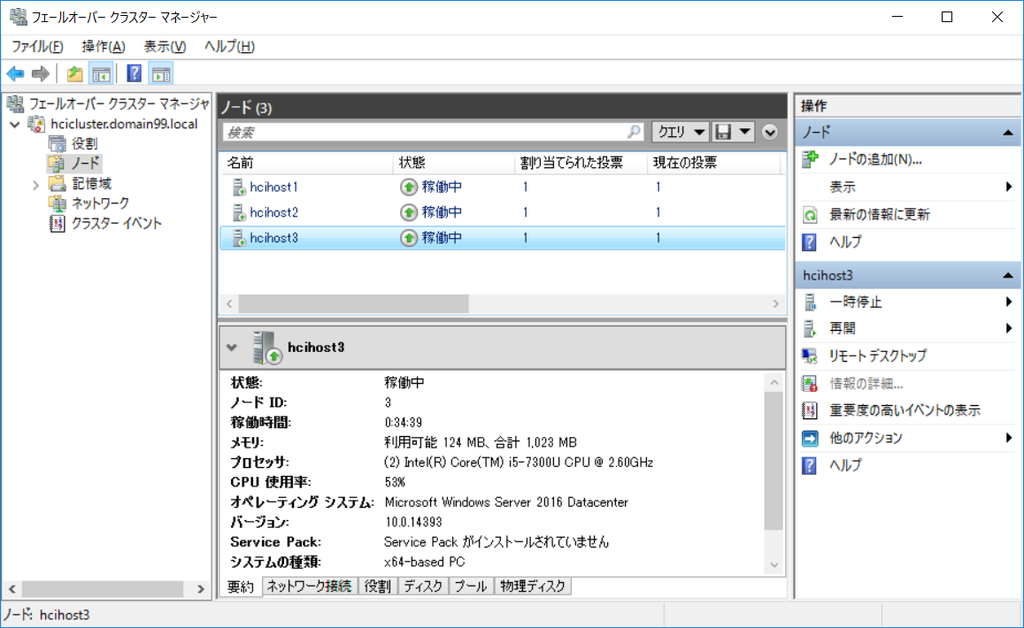This screenshot has height=628, width=1024.
Task: Sort by 名前 column header
Action: point(308,163)
